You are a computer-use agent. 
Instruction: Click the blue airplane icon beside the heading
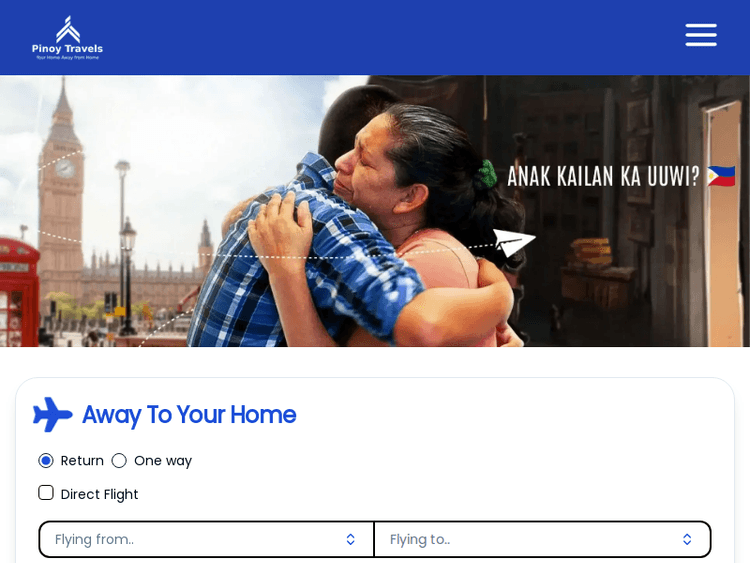tap(53, 414)
